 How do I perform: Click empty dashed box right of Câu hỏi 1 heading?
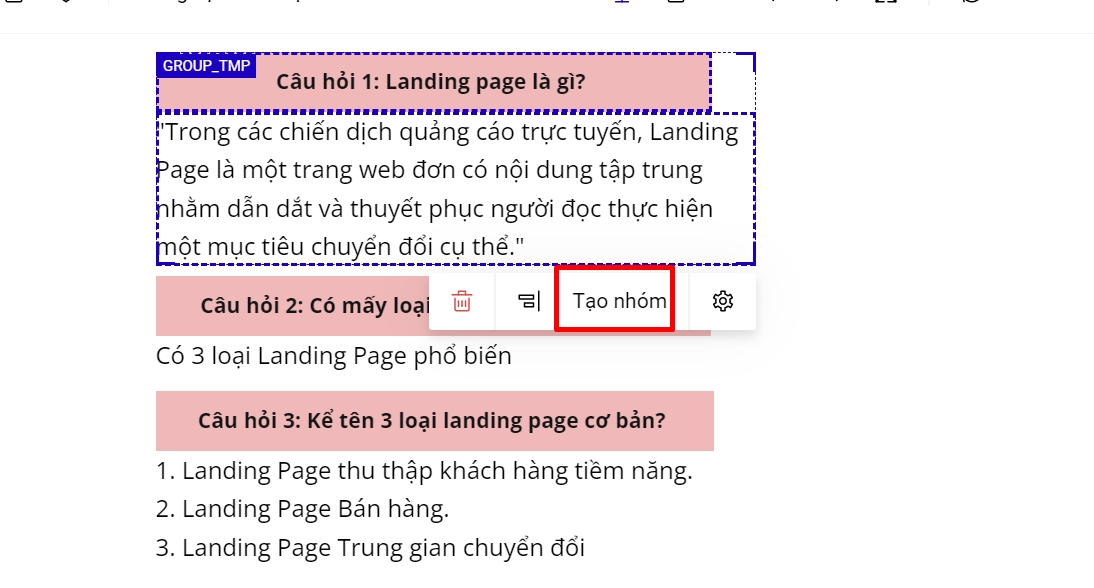(732, 82)
